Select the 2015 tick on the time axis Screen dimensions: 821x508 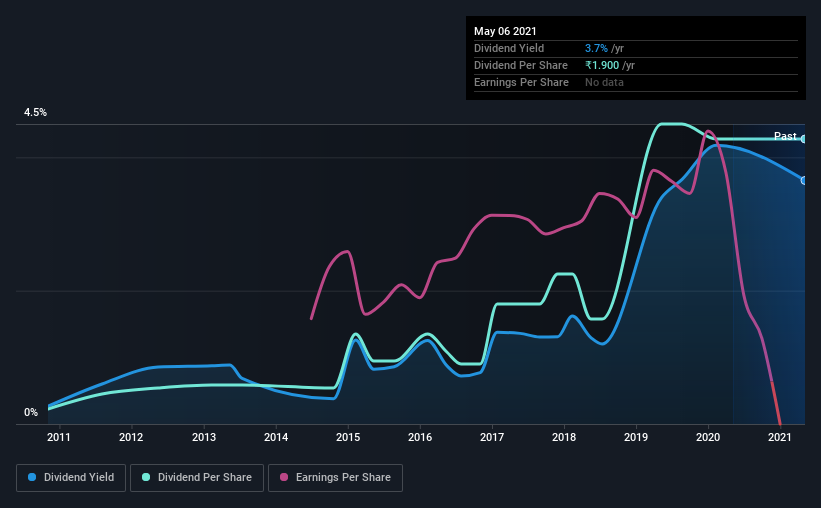348,437
